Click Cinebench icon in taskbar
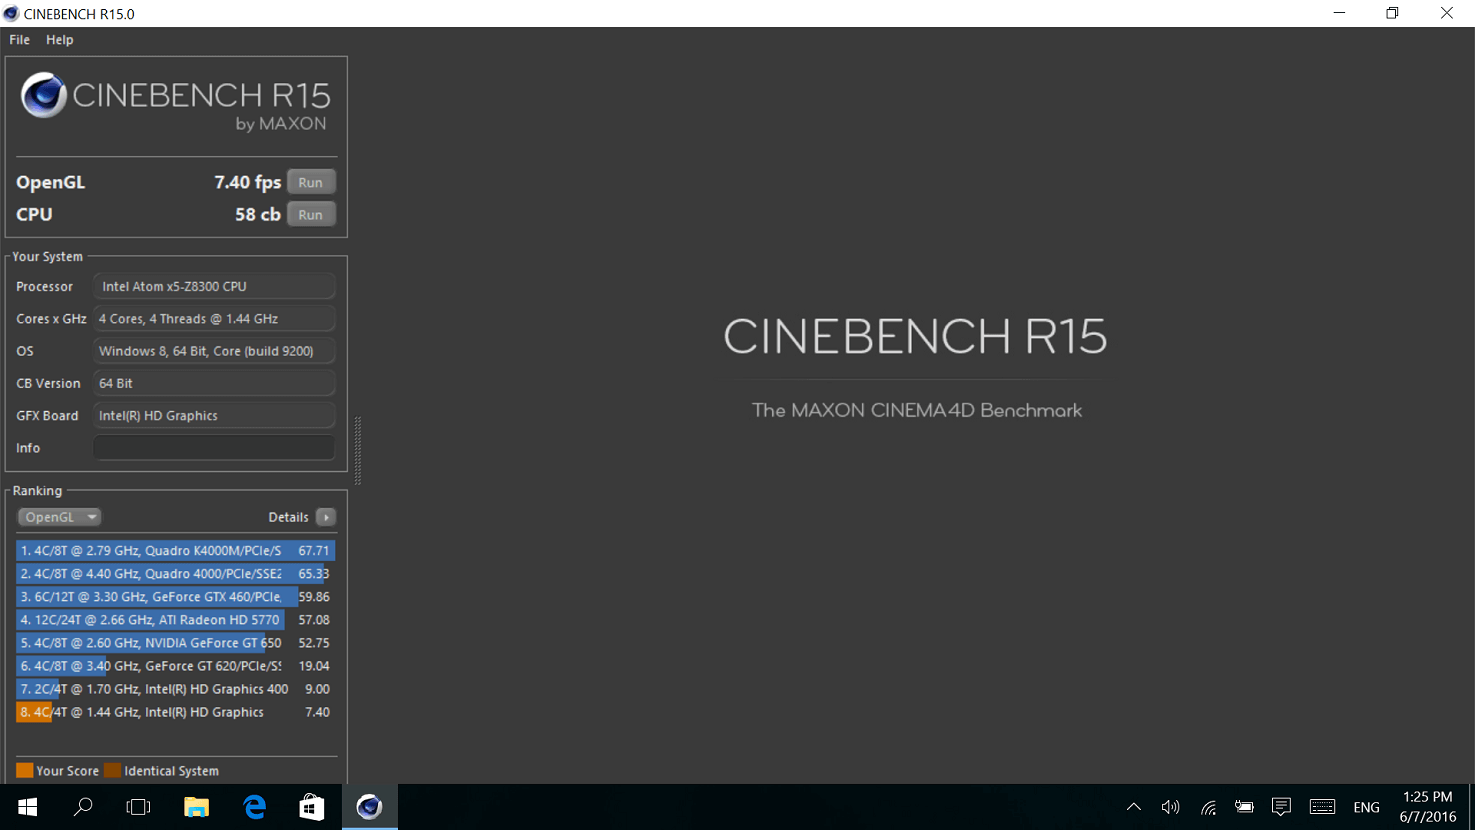 369,807
